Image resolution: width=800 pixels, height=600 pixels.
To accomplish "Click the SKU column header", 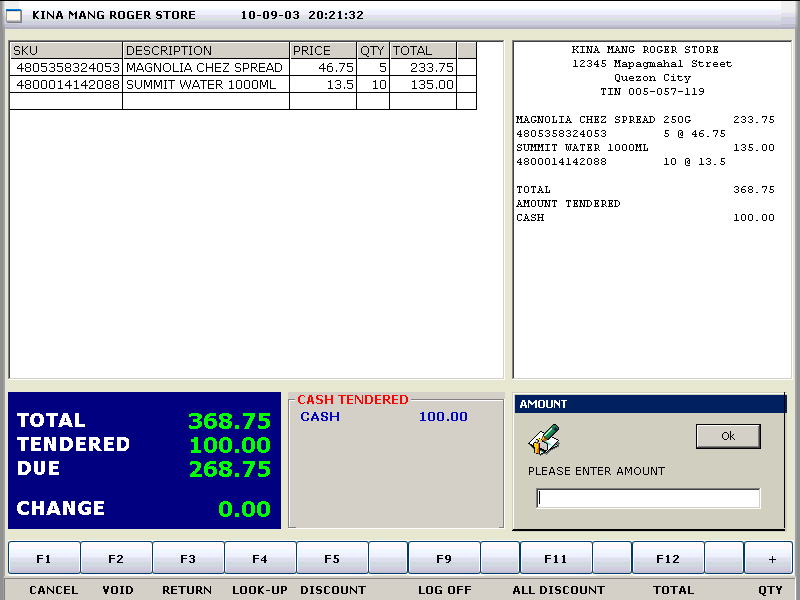I will [66, 51].
